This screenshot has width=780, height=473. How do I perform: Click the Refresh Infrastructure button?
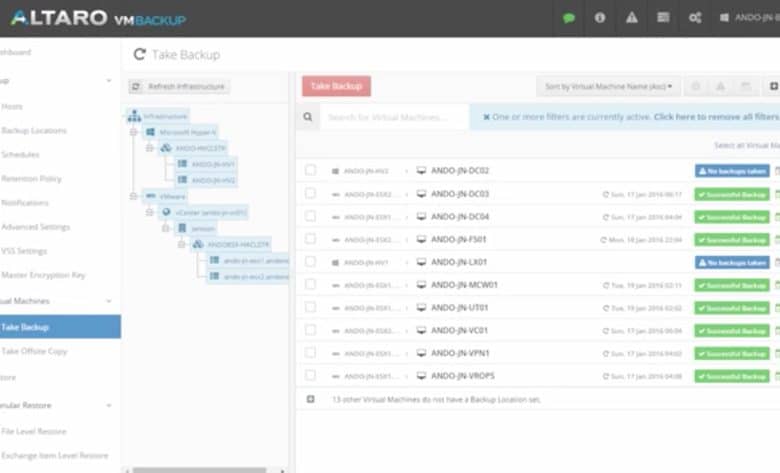(x=179, y=87)
